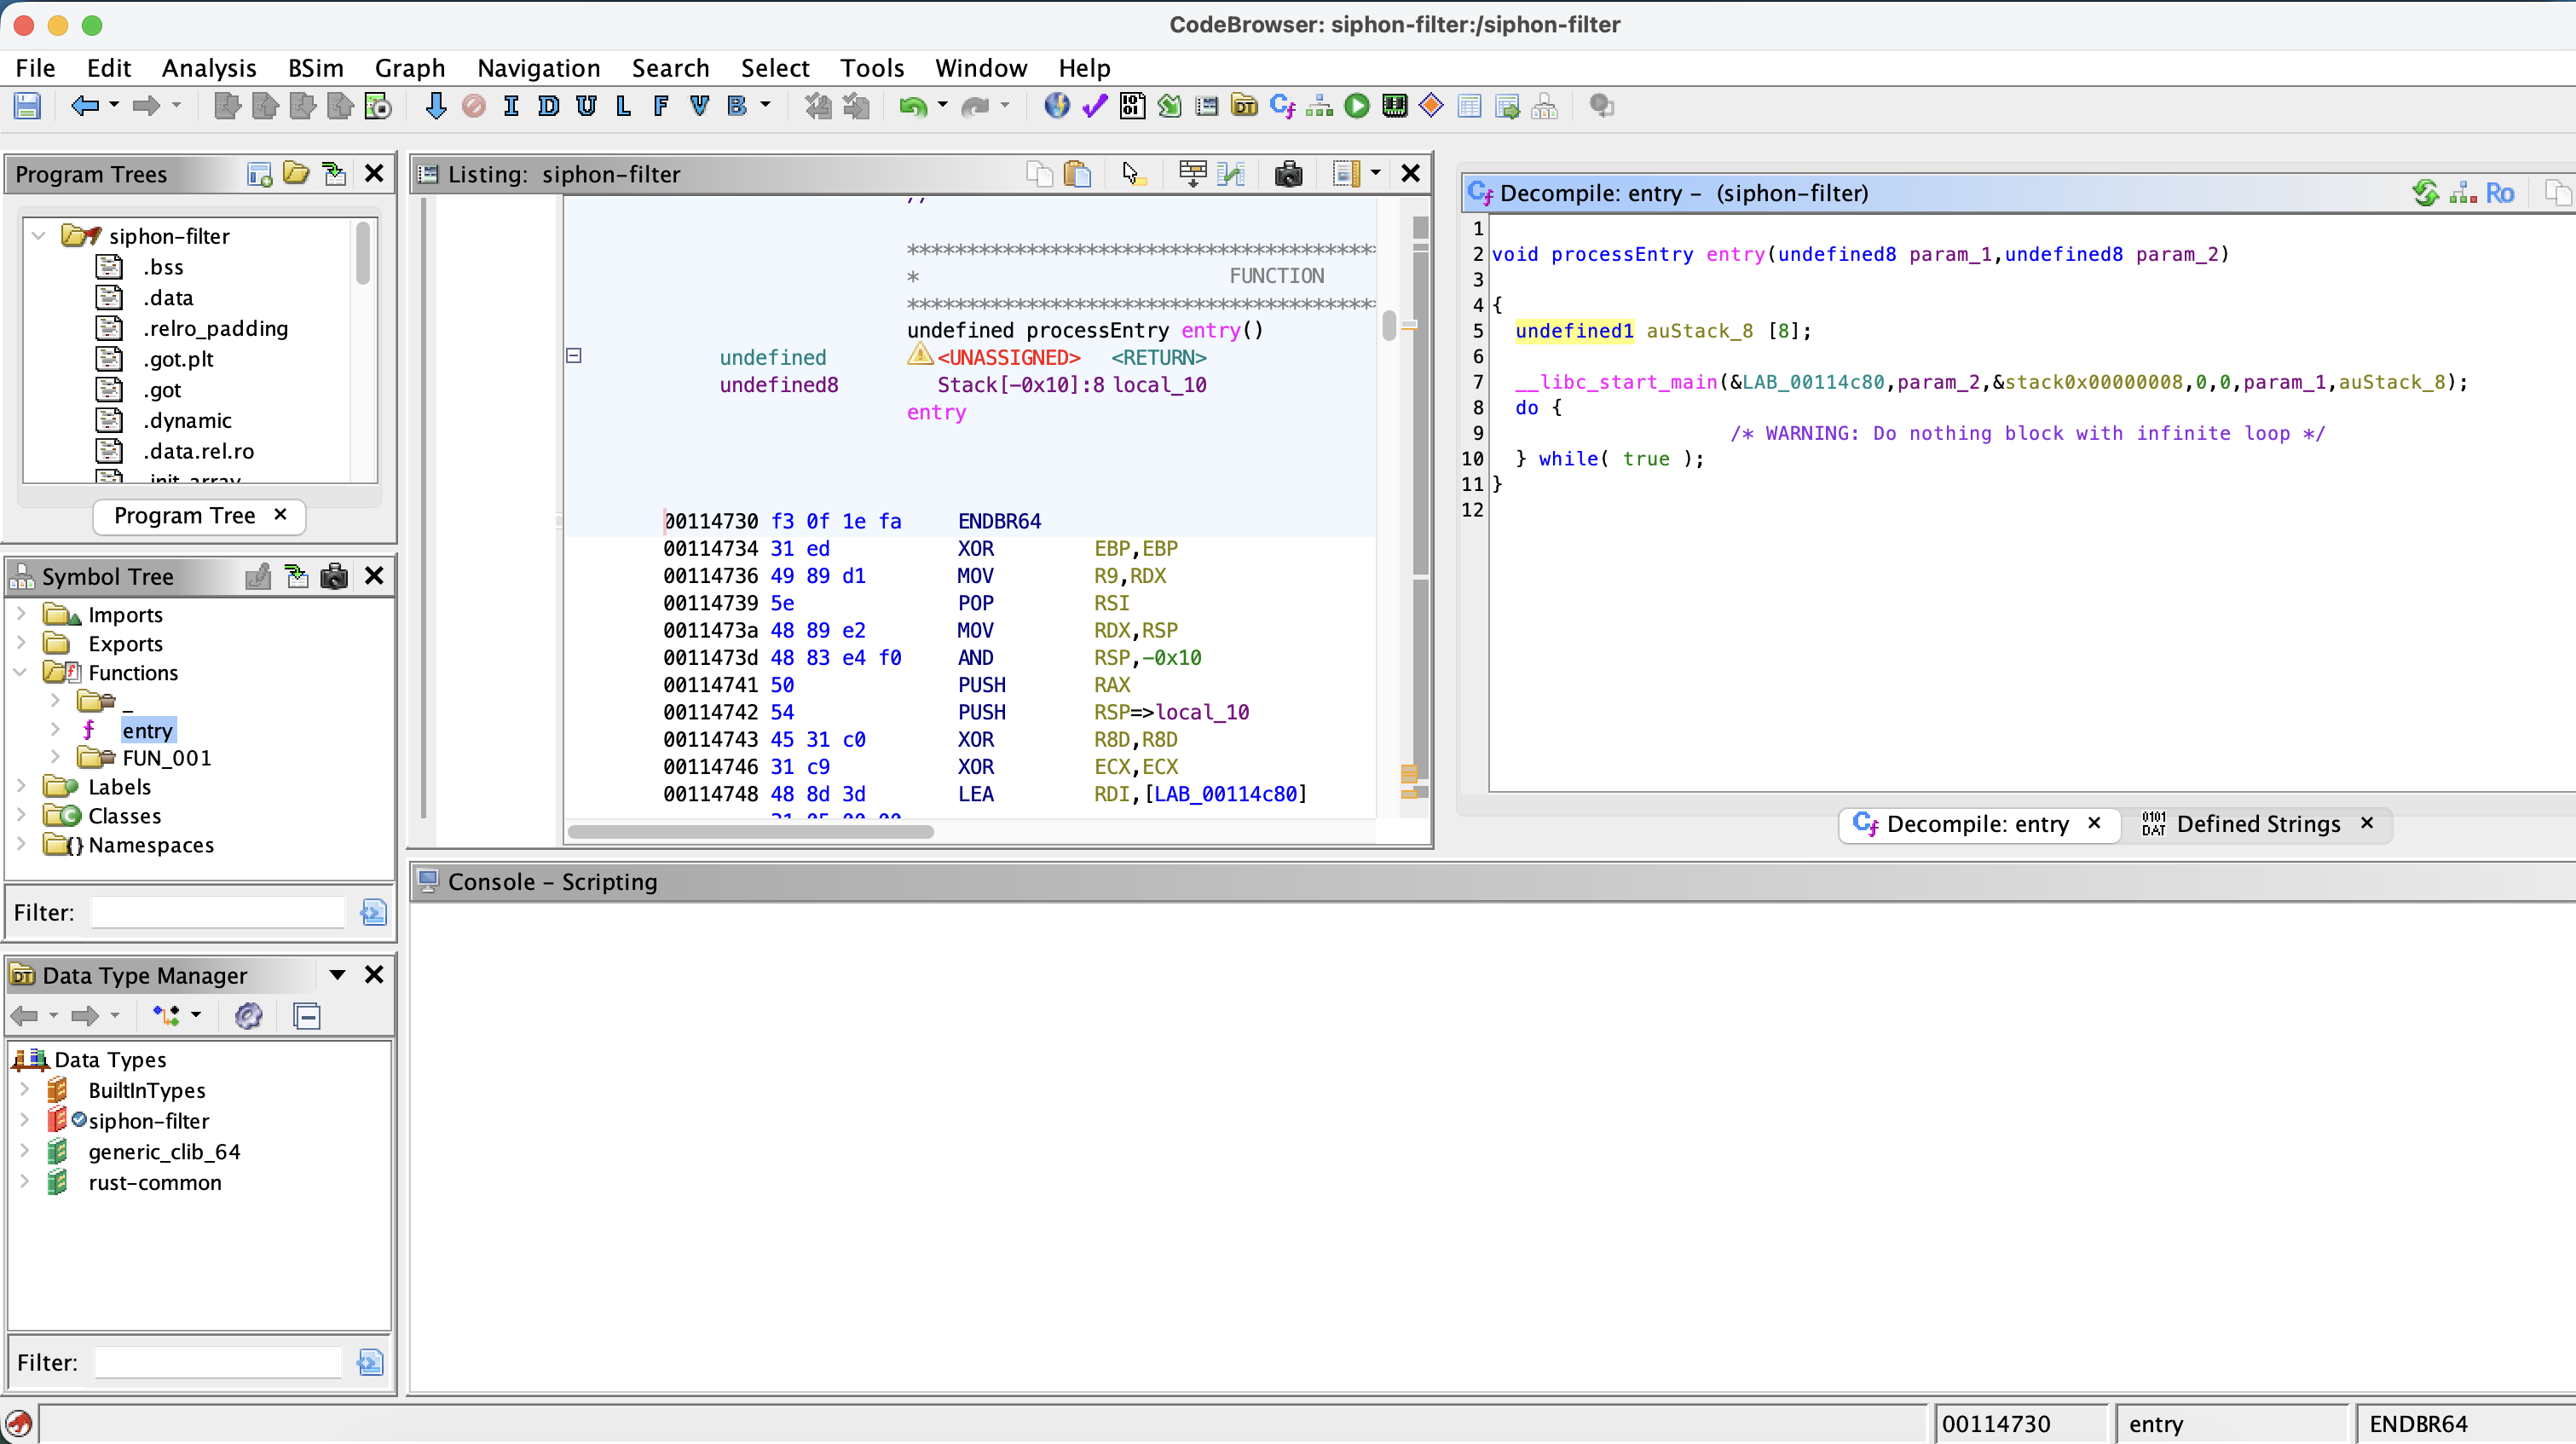Click the green play/run script icon
Screen dimensions: 2576x1444
coord(1357,106)
